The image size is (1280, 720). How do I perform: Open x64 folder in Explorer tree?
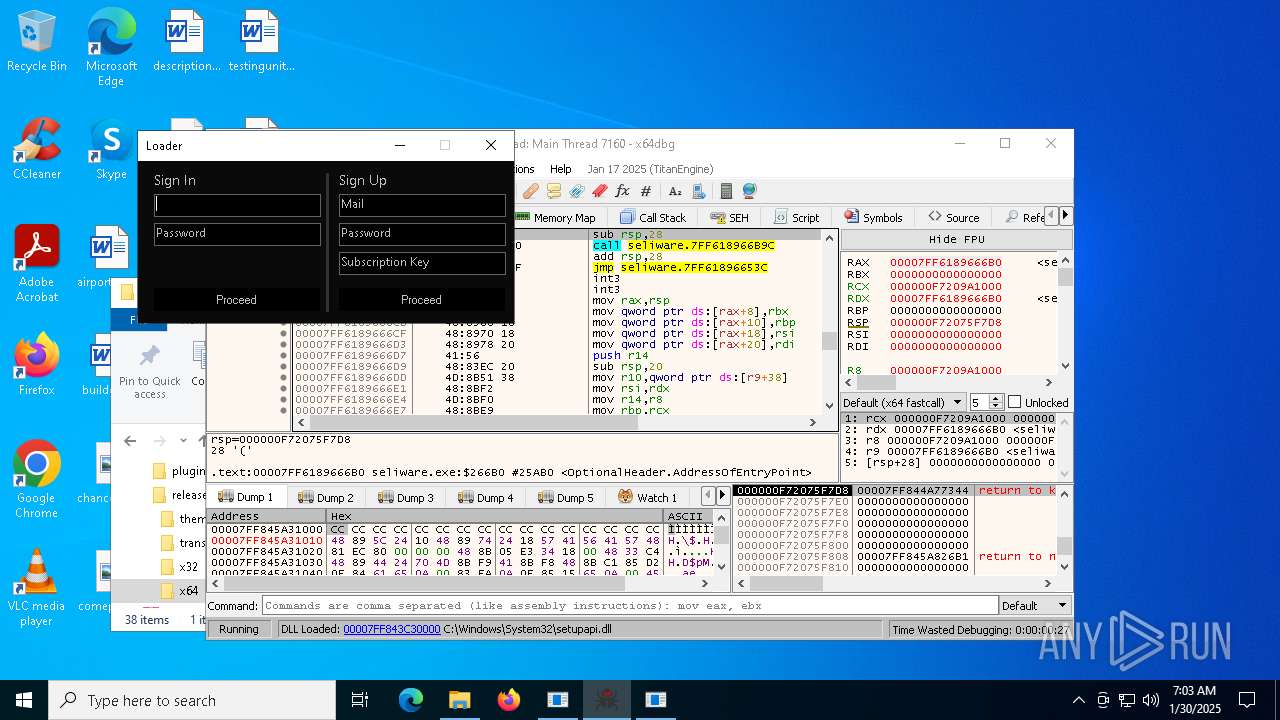[x=189, y=591]
